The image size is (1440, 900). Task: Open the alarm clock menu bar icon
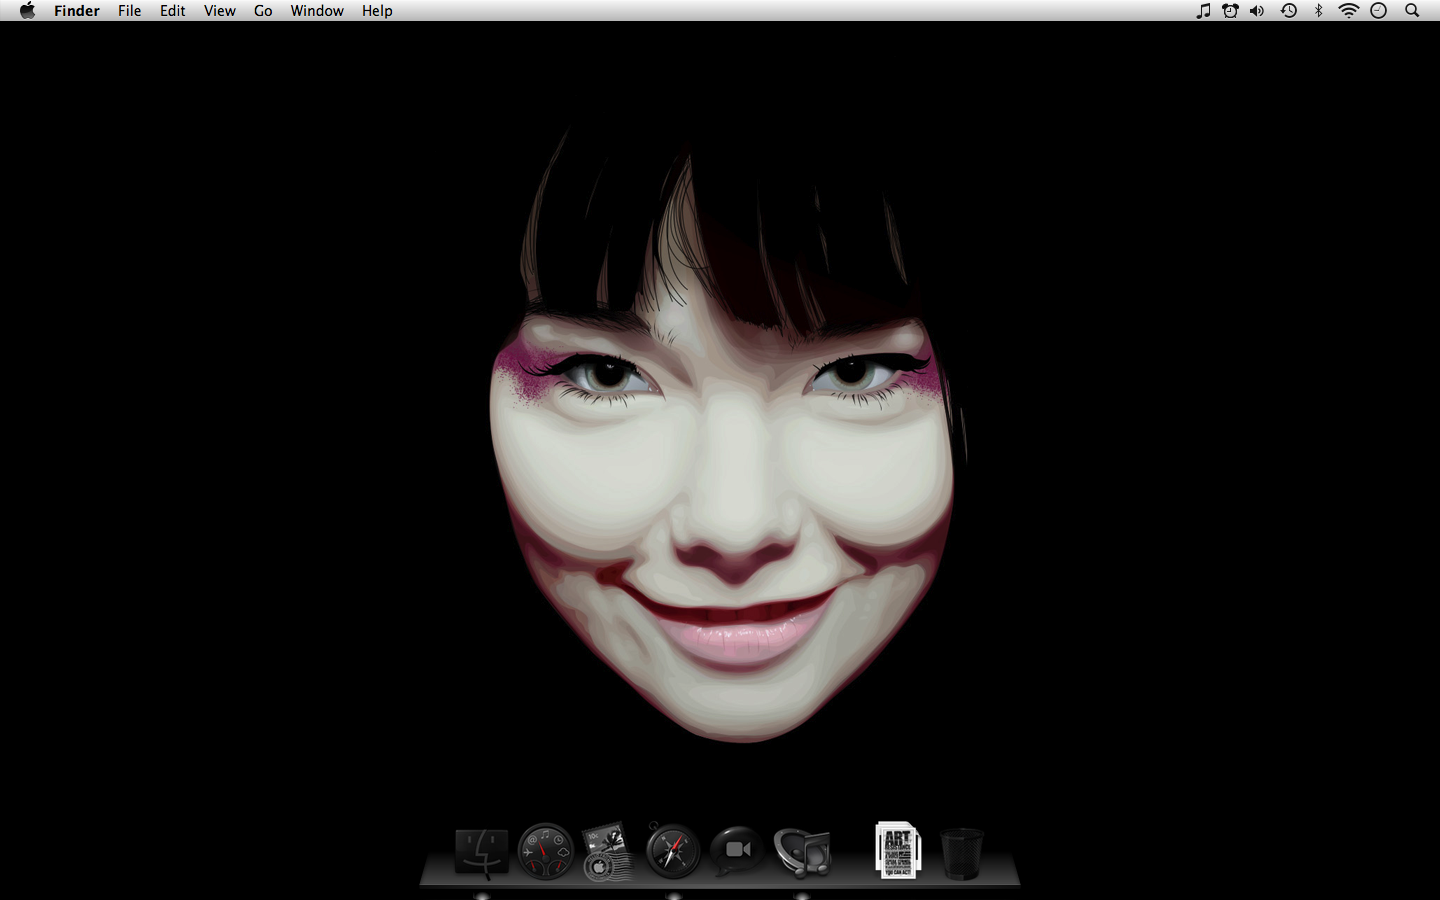(1230, 11)
